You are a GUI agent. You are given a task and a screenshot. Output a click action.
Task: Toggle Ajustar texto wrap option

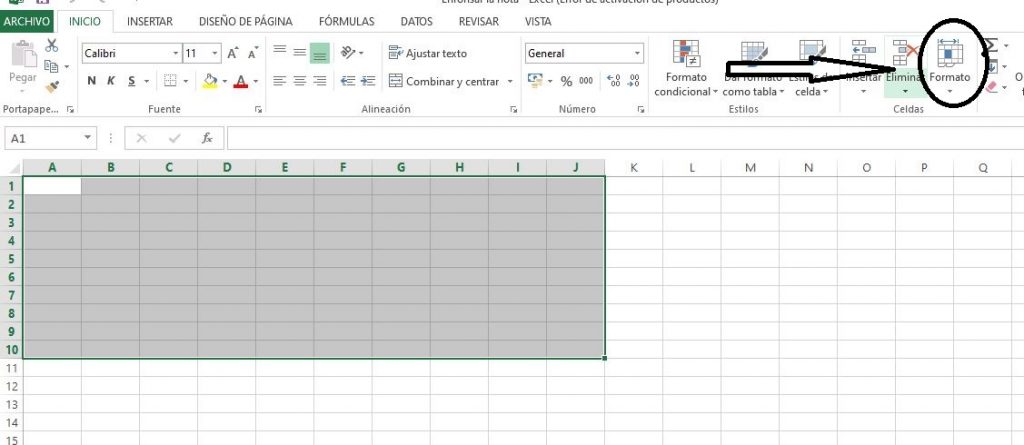[x=428, y=53]
